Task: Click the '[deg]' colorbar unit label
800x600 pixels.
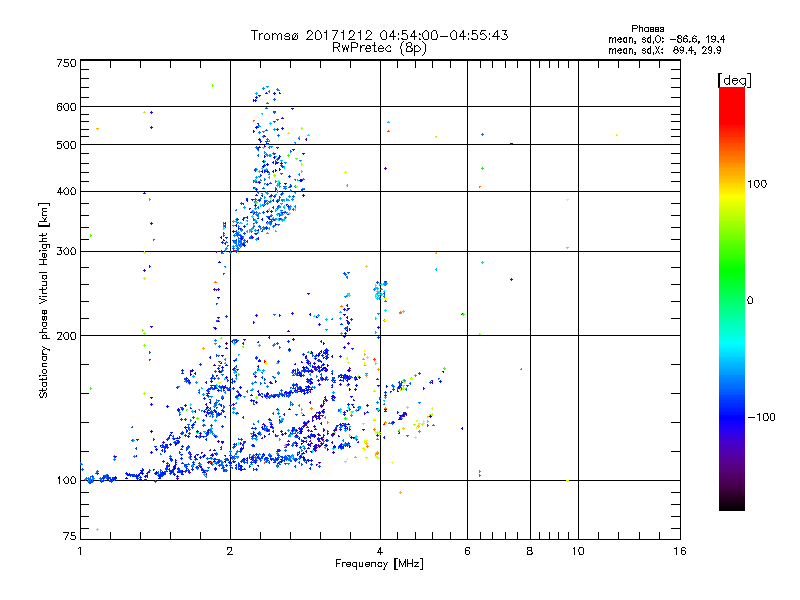Action: [x=734, y=80]
